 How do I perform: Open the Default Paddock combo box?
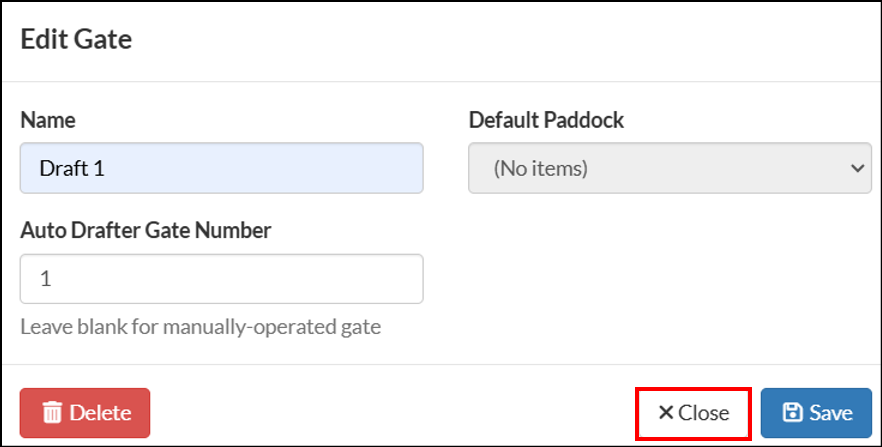point(670,168)
